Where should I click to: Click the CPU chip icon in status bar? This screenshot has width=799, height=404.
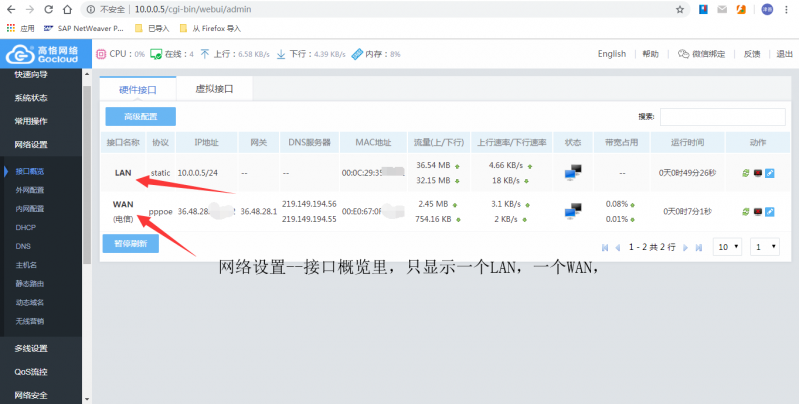[x=101, y=54]
